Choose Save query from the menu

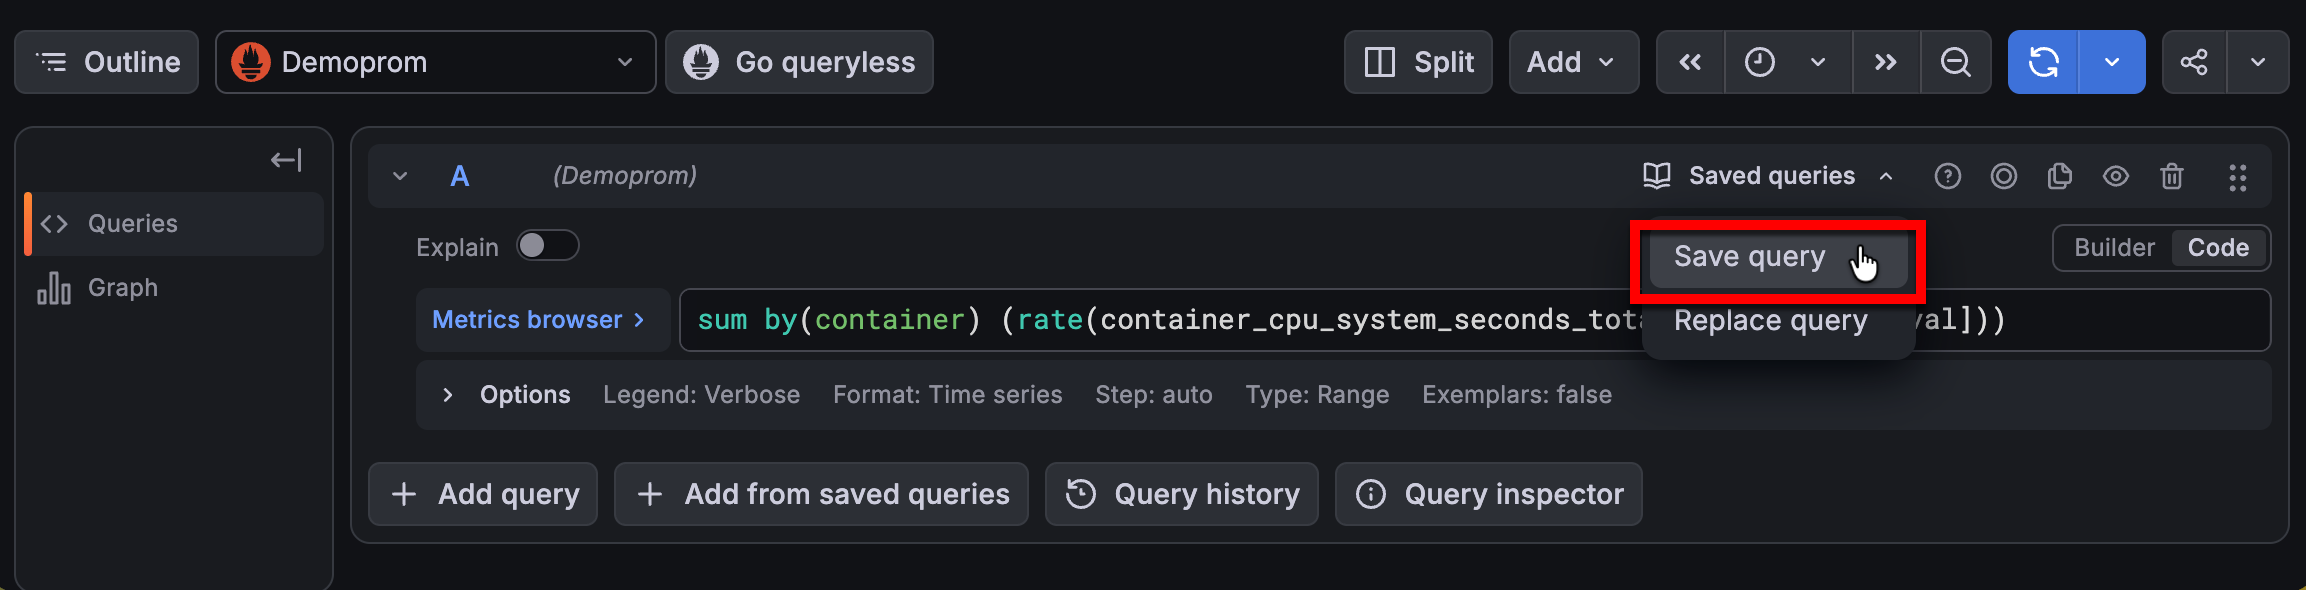(x=1778, y=257)
